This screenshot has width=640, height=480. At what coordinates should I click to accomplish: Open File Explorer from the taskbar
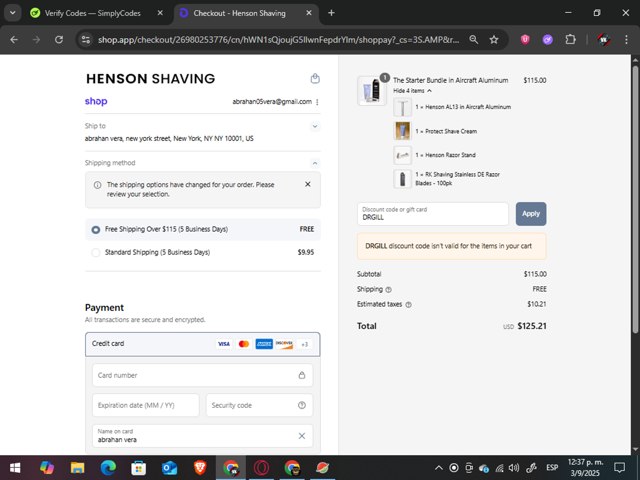(77, 467)
